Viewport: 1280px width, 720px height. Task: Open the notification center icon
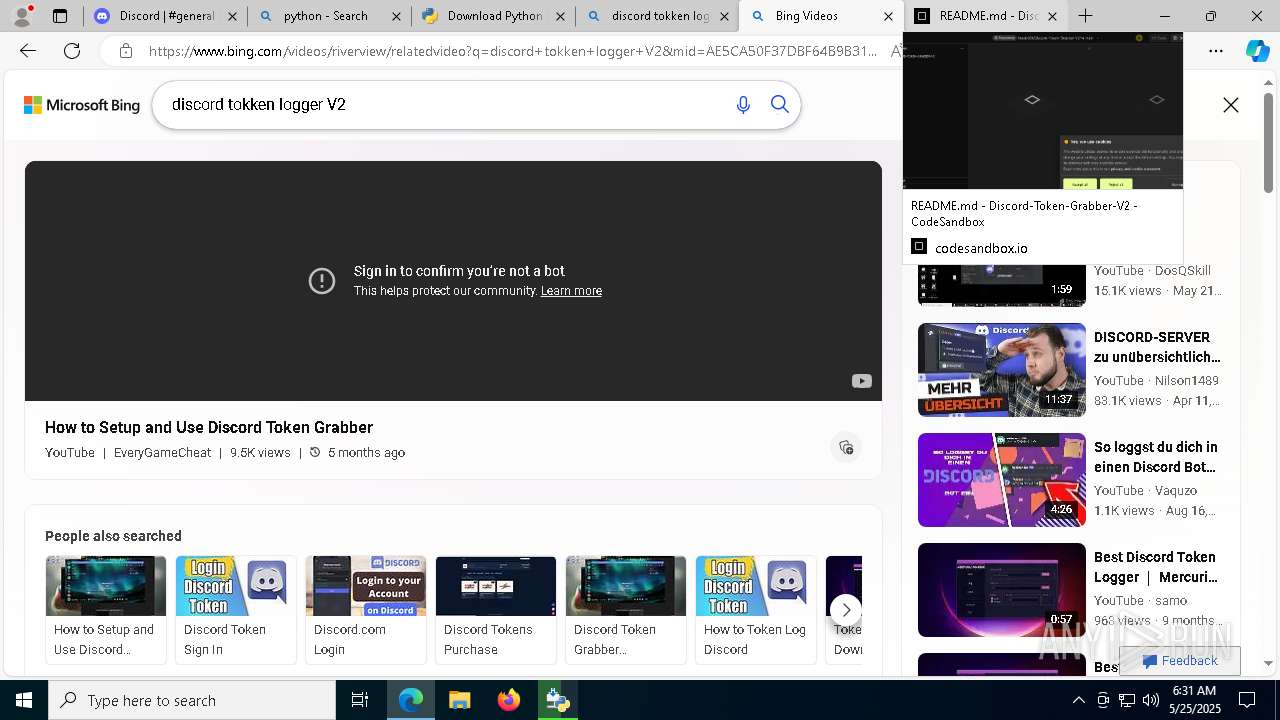(1247, 700)
